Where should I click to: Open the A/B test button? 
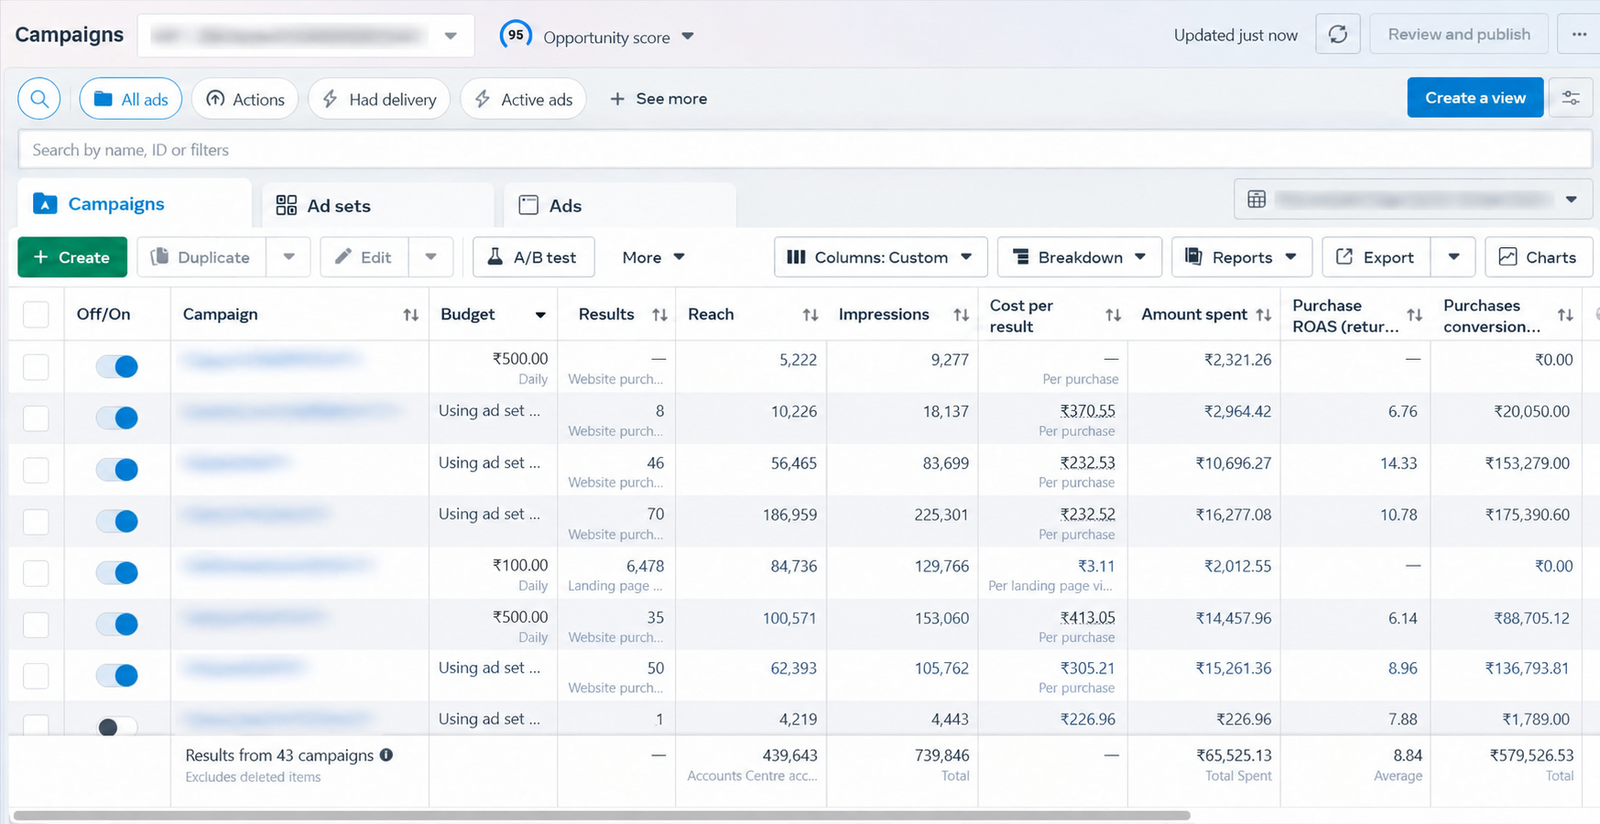coord(534,257)
